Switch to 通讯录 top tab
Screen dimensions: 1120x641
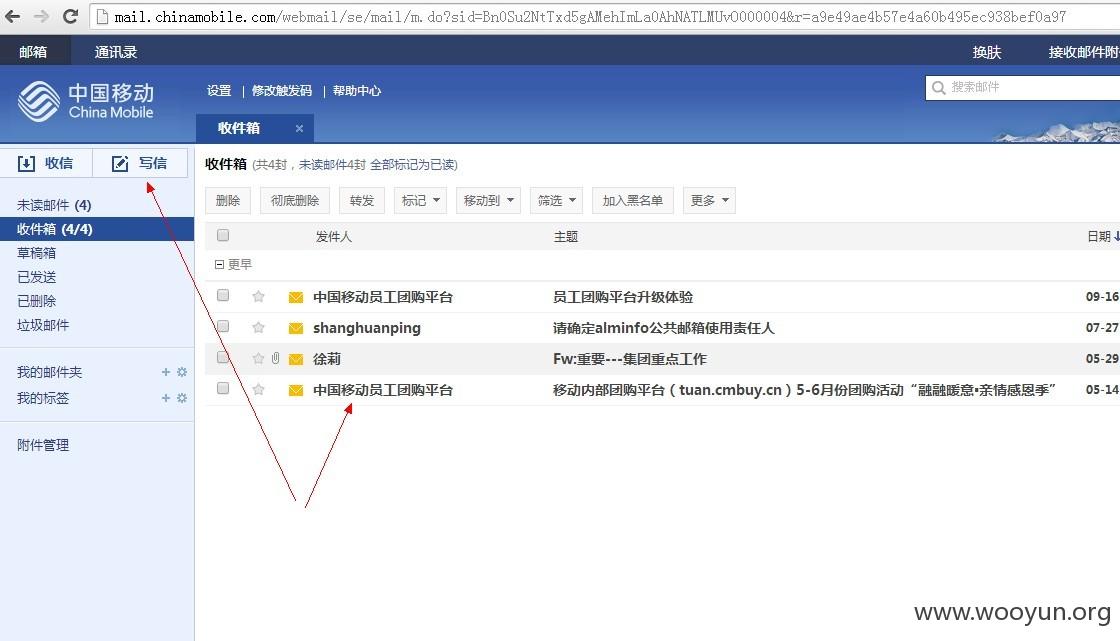tap(116, 52)
